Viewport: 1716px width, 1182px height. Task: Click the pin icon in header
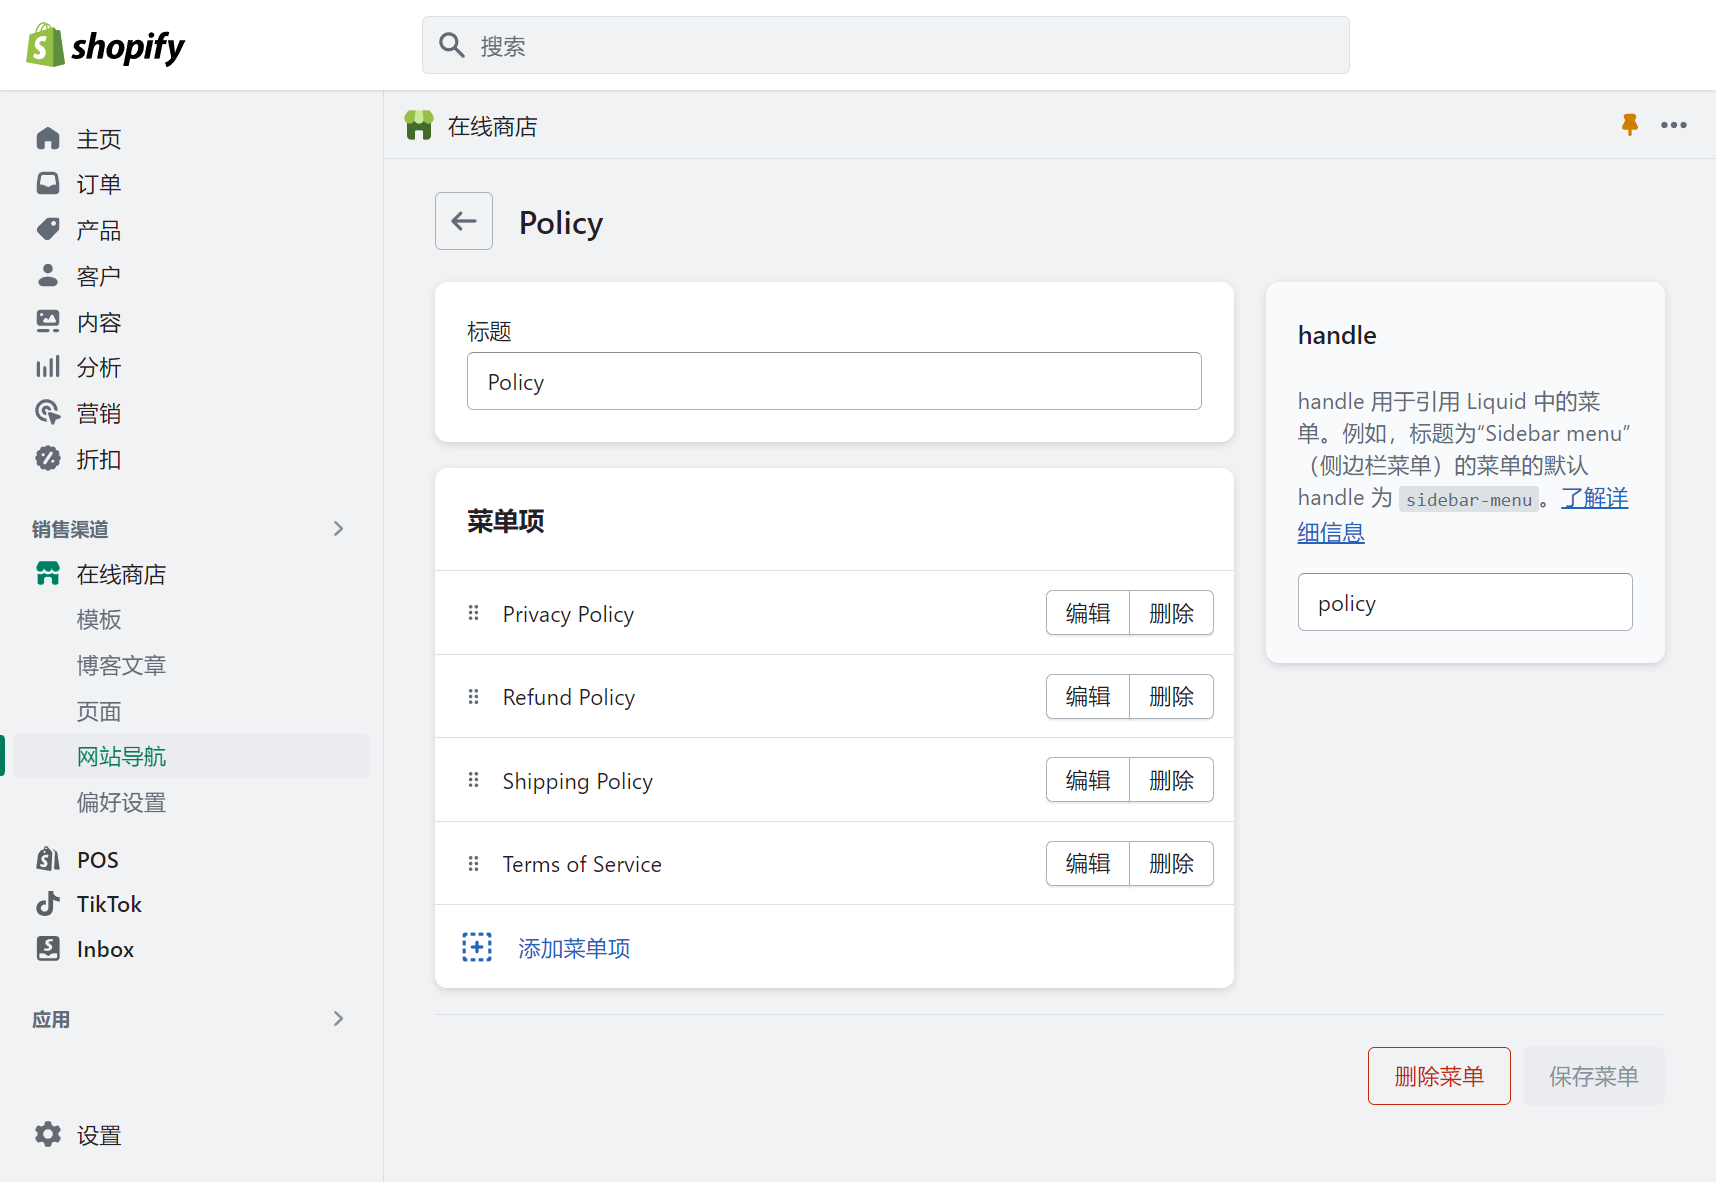click(1630, 125)
